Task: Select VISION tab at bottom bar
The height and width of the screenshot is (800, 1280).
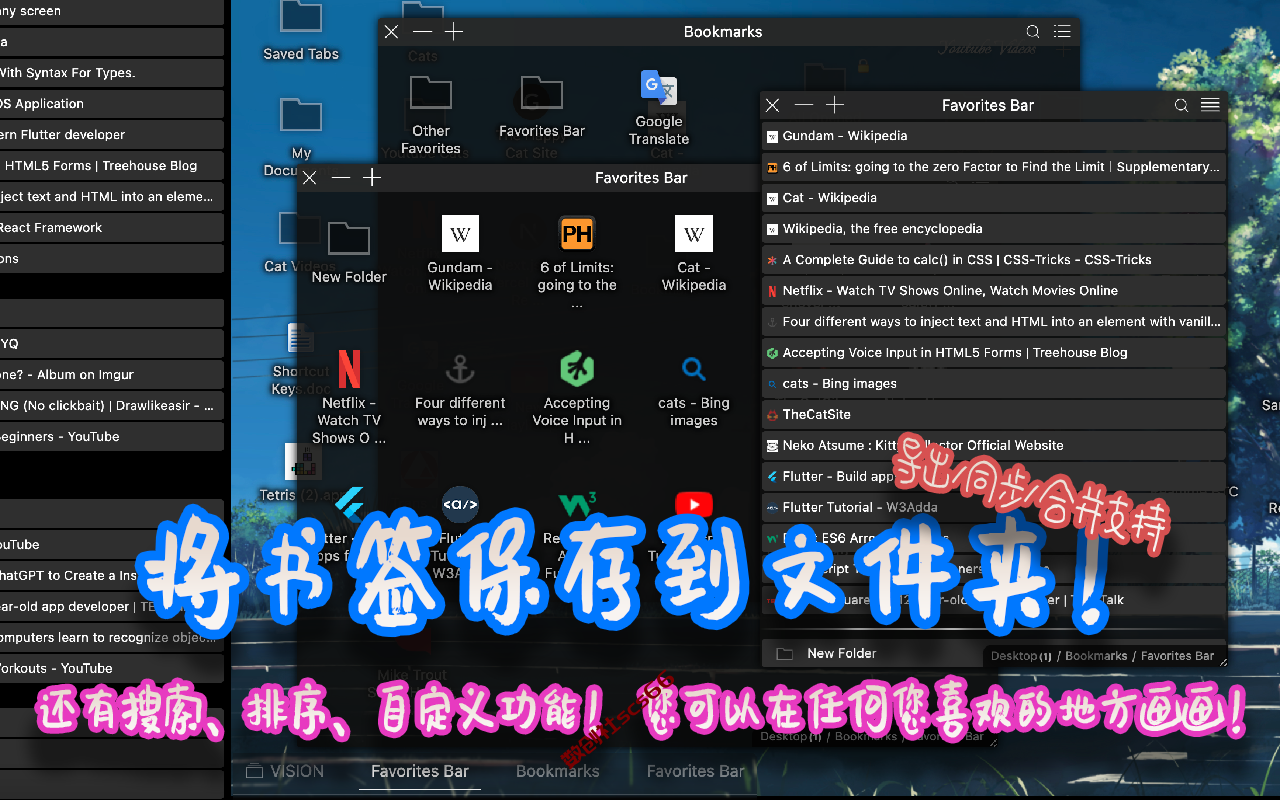Action: (x=285, y=771)
